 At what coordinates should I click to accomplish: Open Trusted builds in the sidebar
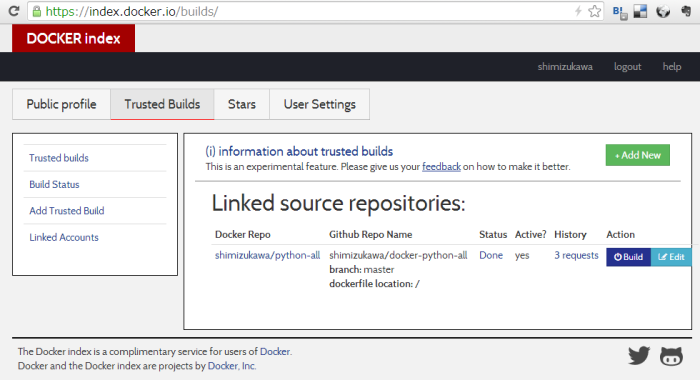point(59,158)
